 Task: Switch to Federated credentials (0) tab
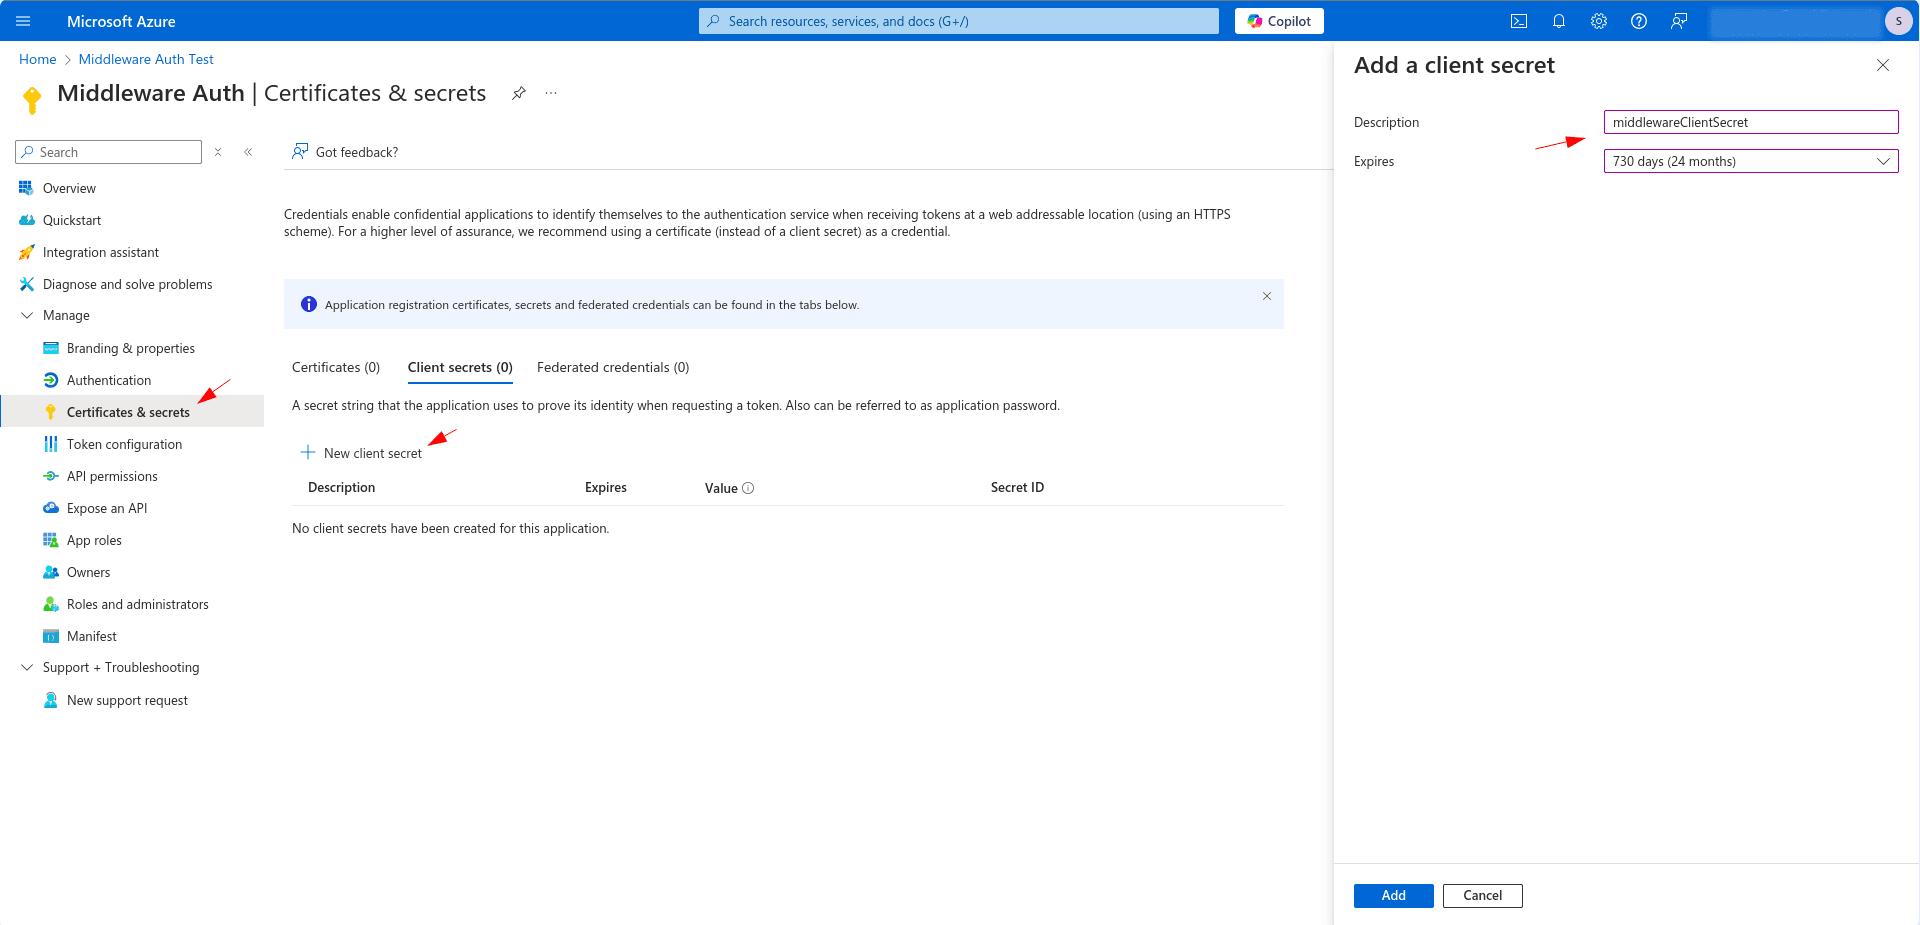(x=612, y=367)
